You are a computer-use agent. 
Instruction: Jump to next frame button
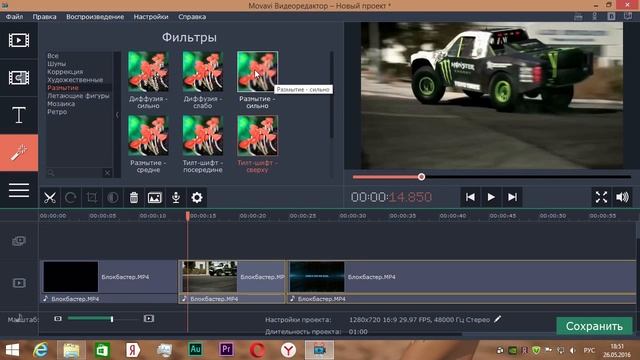point(512,197)
